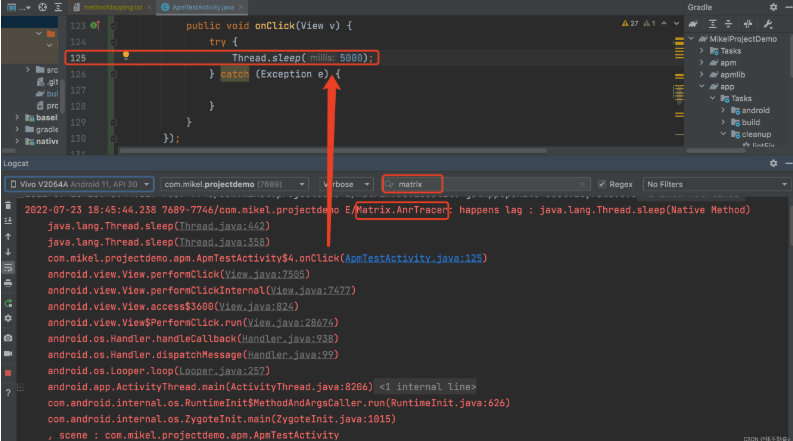
Task: Select gradle folder in project tree
Action: (47, 129)
